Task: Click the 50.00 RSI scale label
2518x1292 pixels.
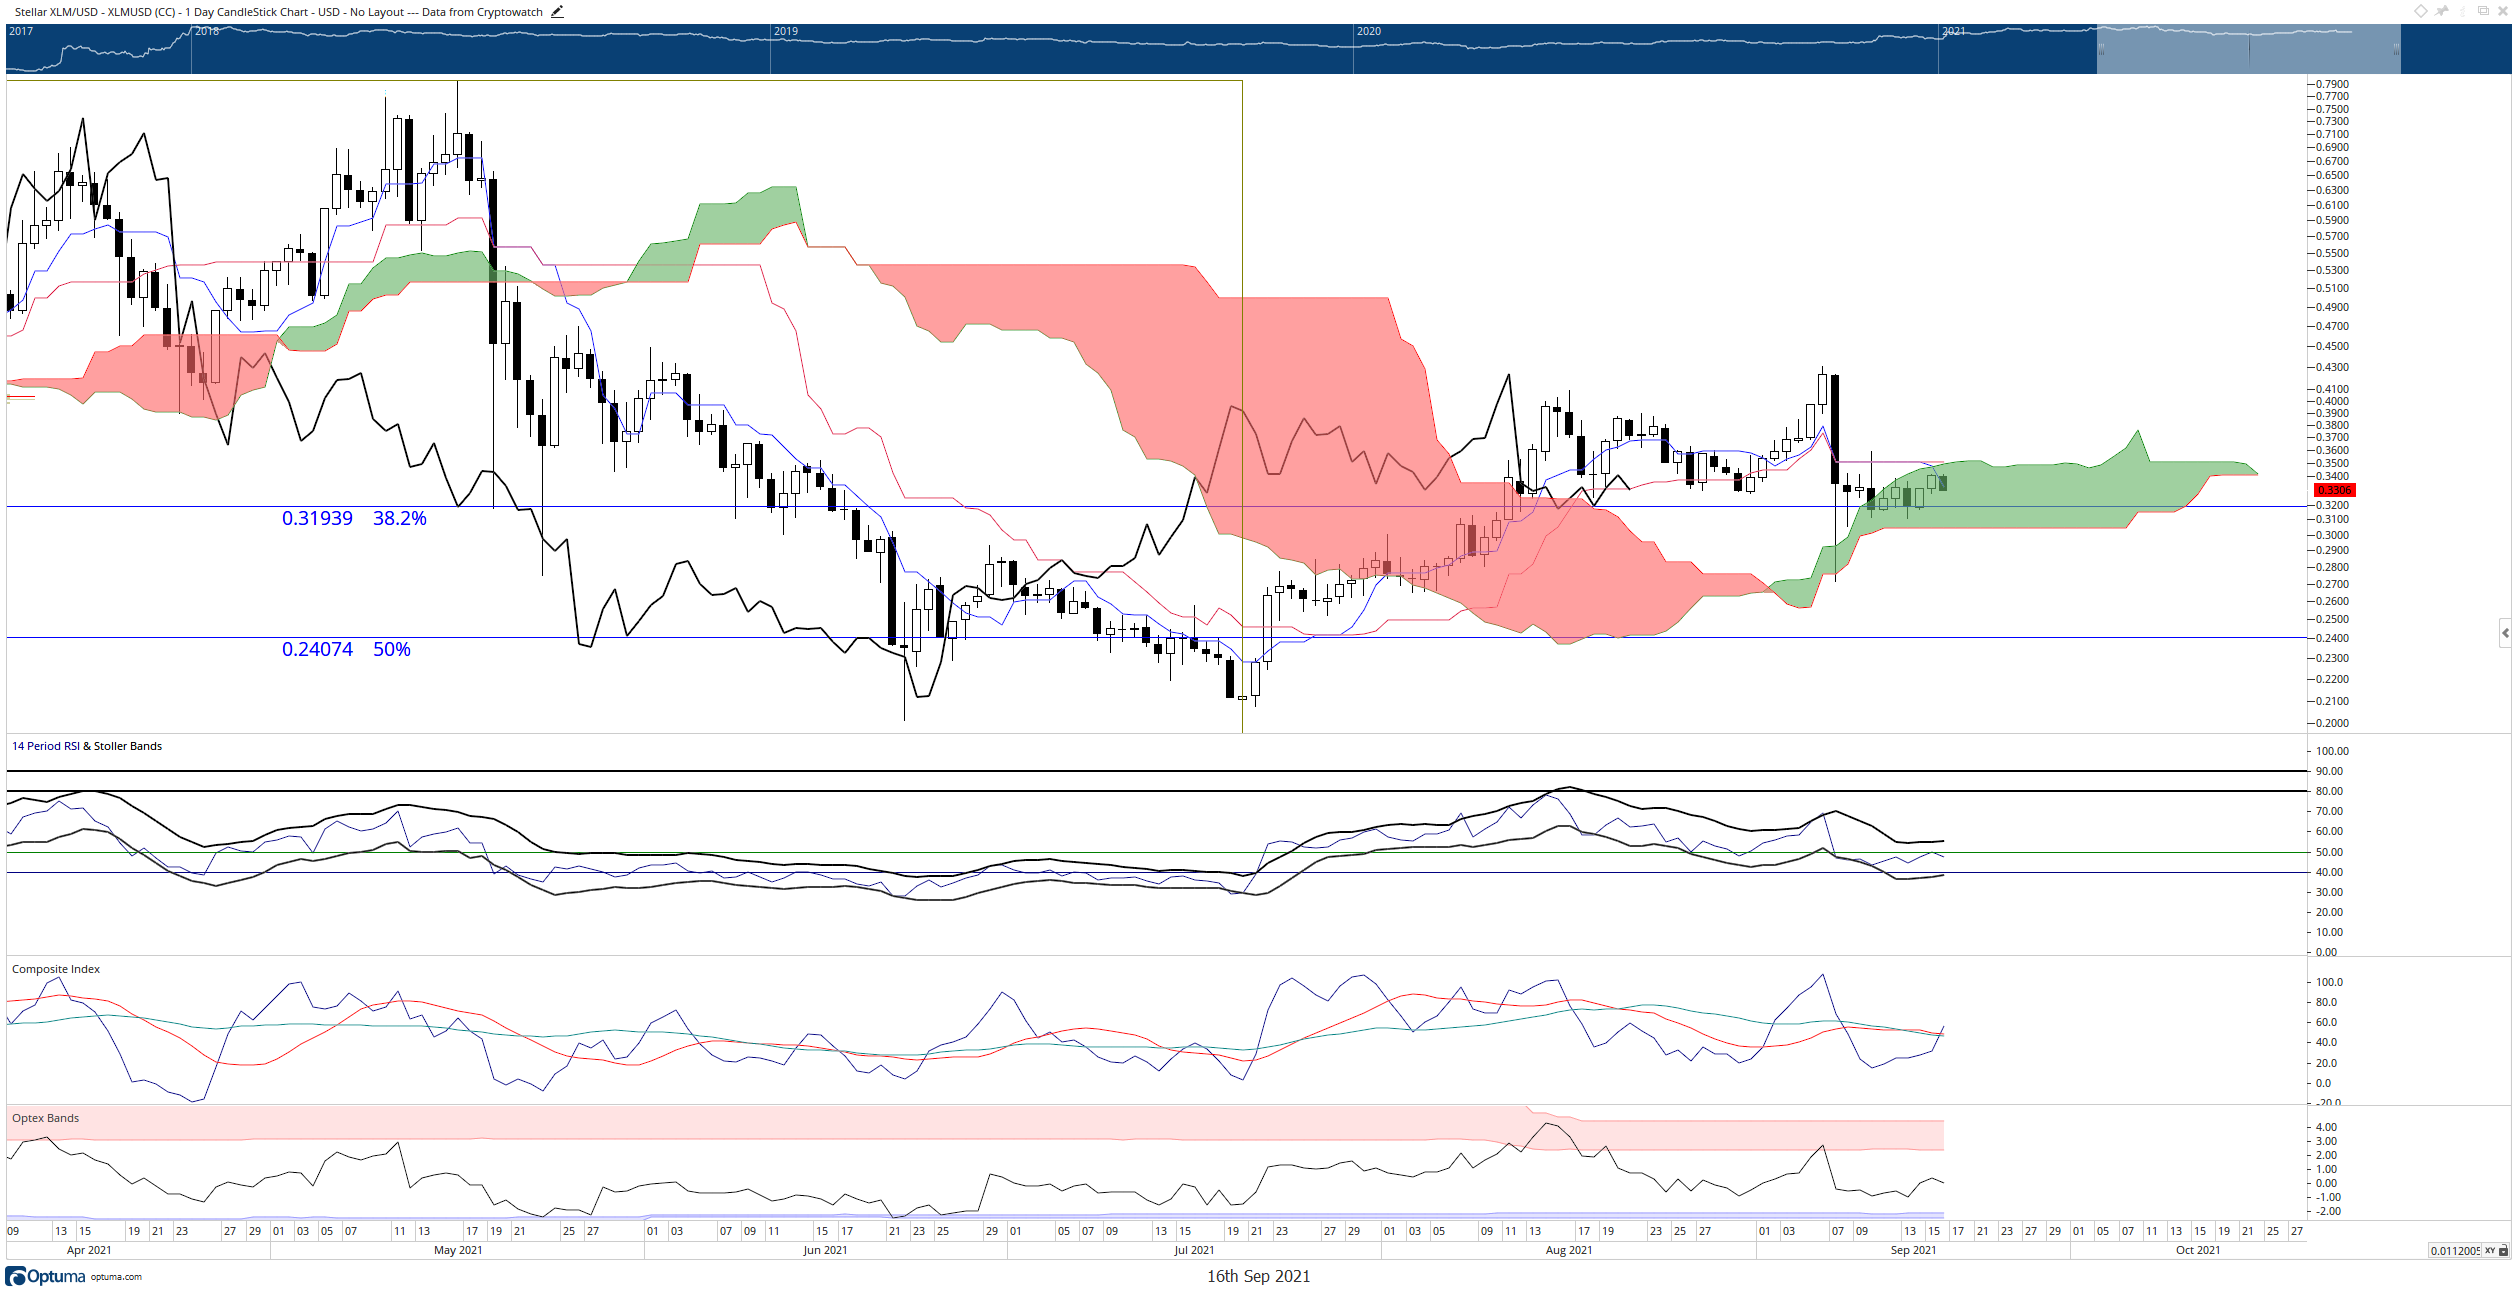Action: coord(2329,852)
